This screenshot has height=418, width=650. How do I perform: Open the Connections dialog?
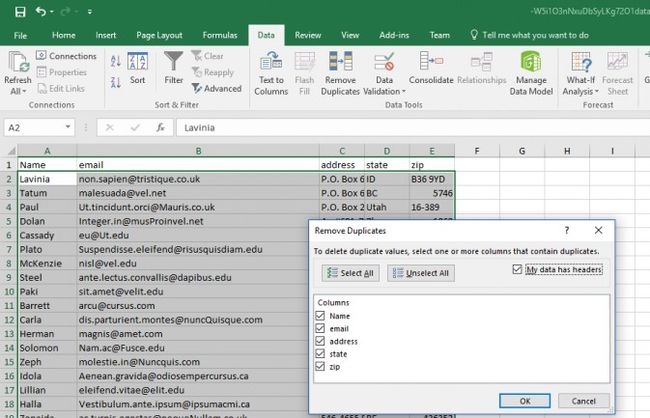[66, 56]
